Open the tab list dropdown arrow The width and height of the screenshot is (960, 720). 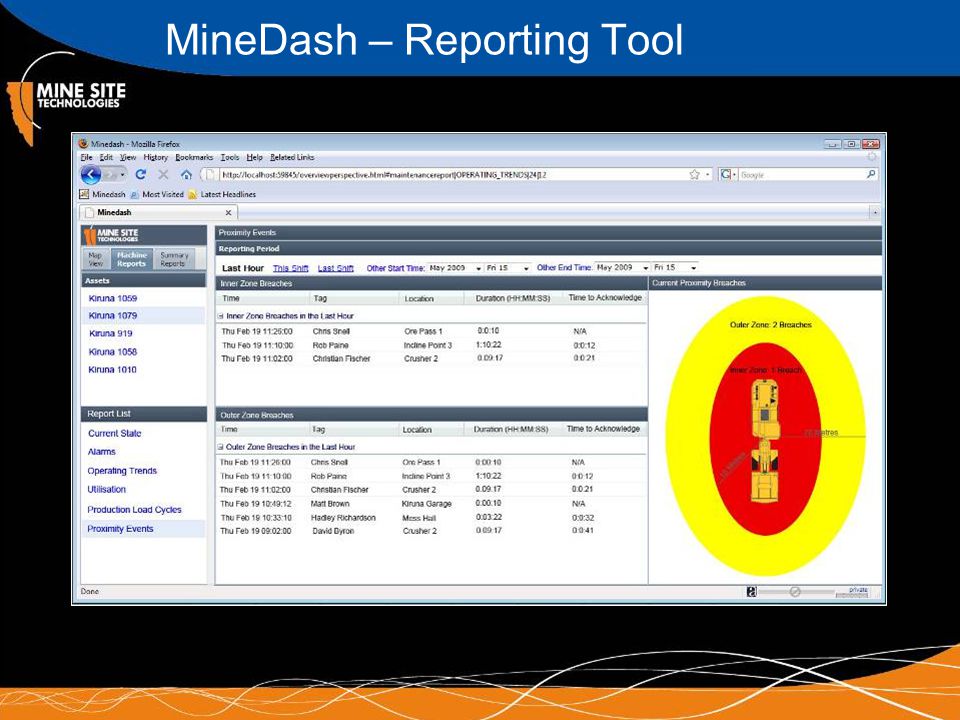[875, 212]
